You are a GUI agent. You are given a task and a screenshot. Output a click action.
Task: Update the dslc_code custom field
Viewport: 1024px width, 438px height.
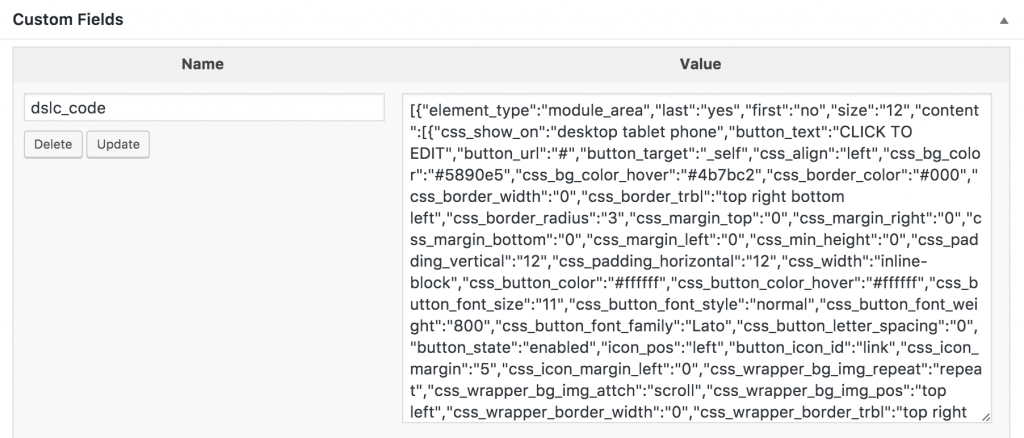point(118,144)
